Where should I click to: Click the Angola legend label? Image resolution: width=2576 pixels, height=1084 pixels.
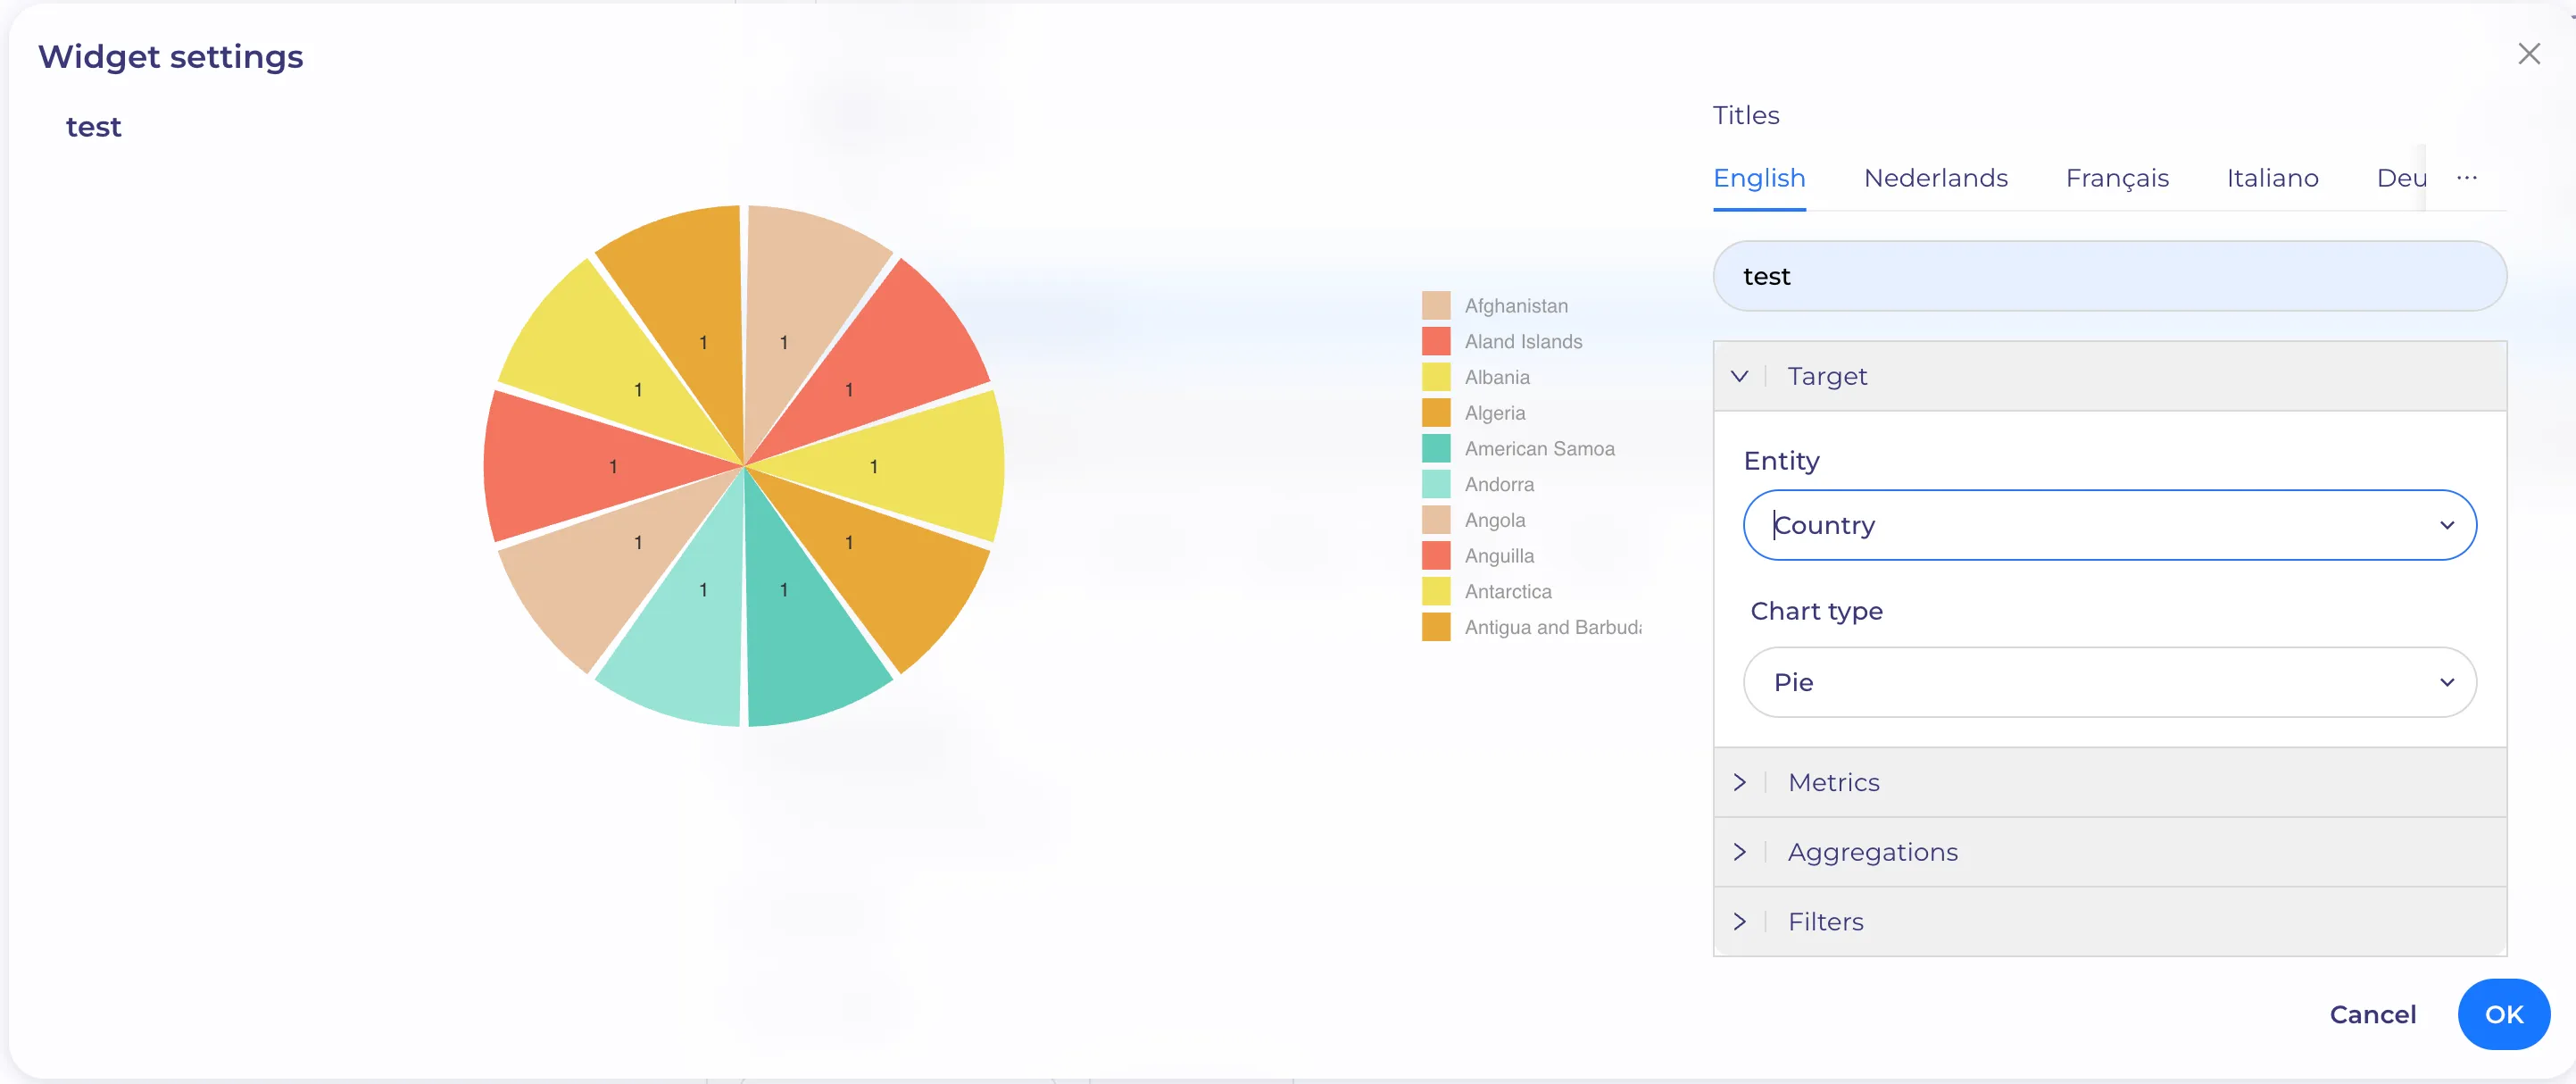tap(1495, 520)
